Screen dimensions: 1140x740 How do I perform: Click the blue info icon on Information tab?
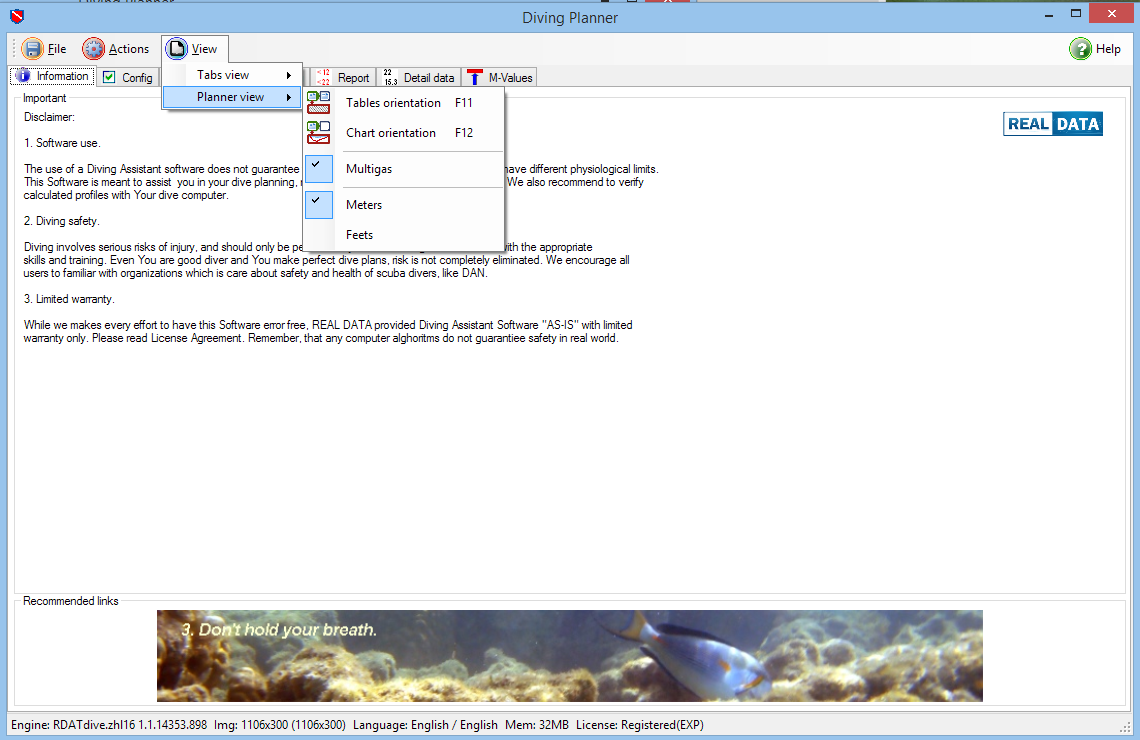(23, 77)
